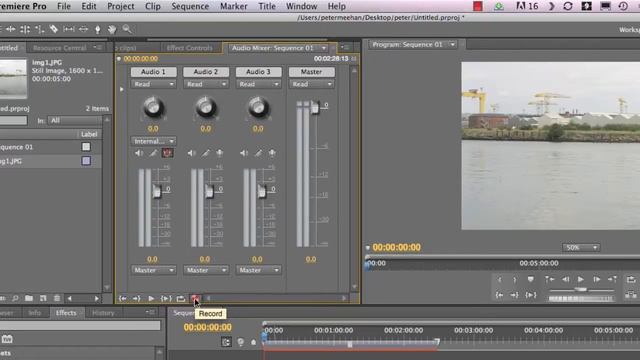Open Audio 1 output Master dropdown
640x360 pixels.
(x=153, y=270)
